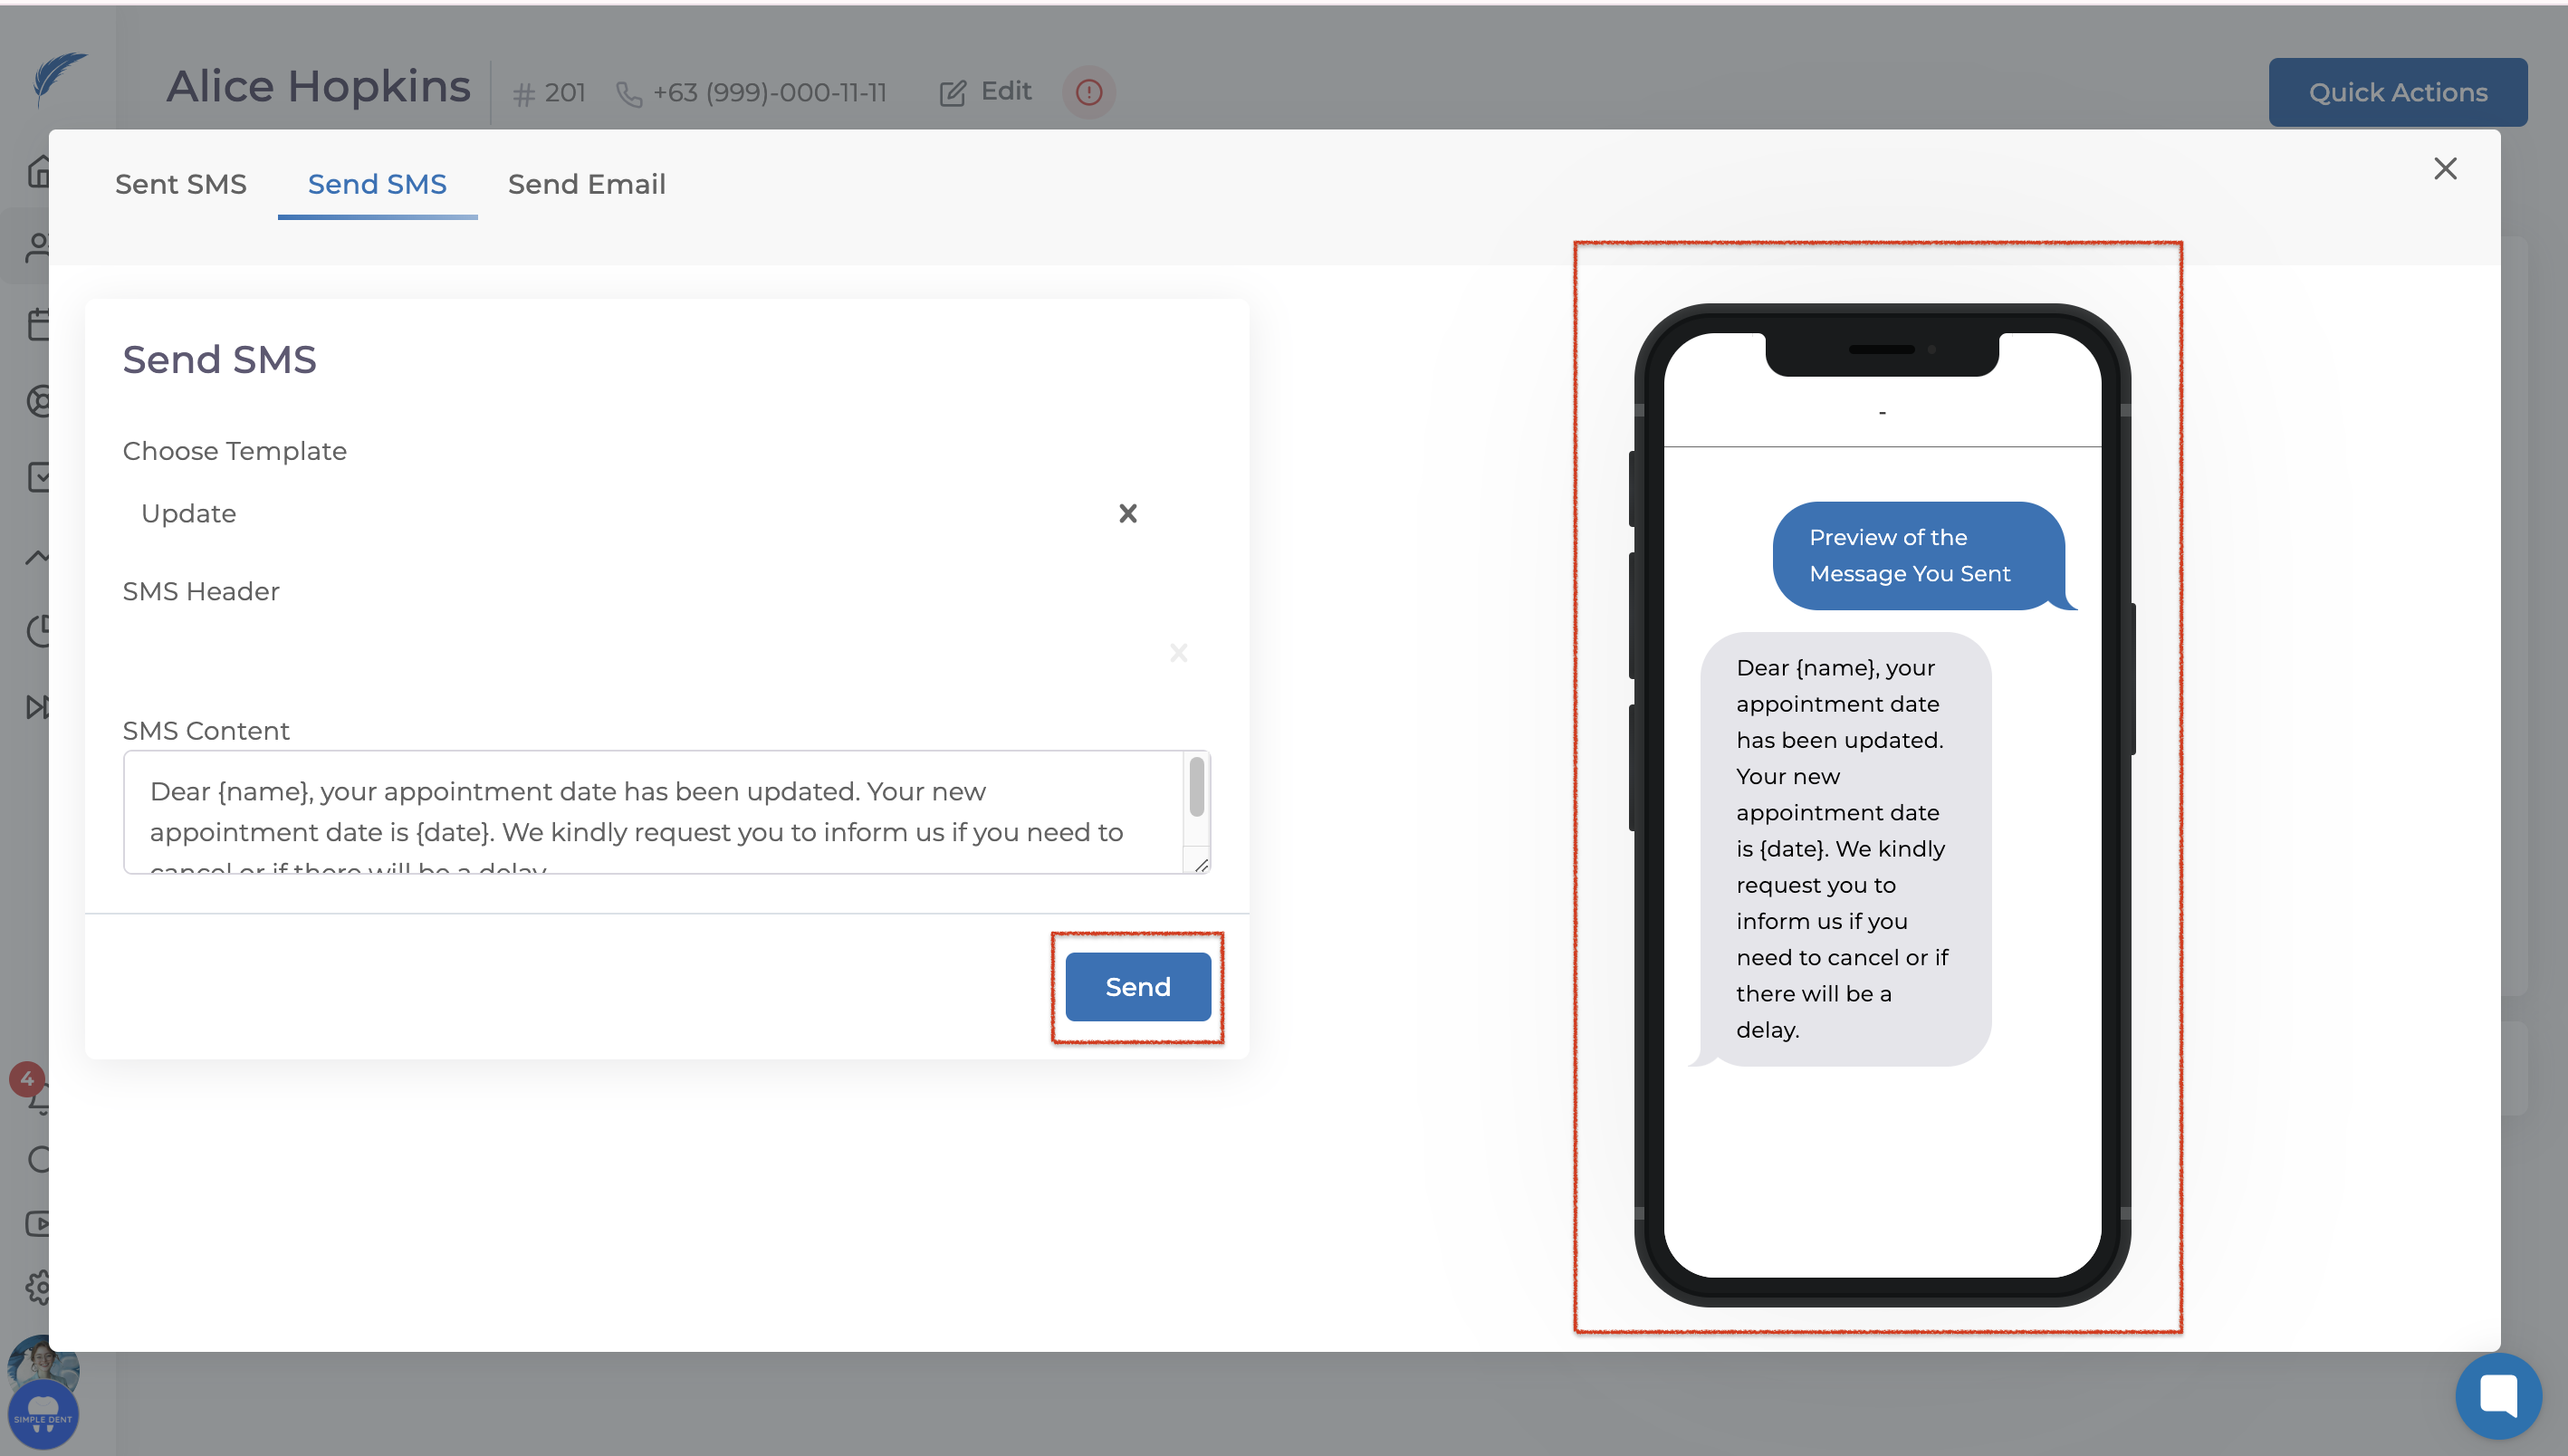Click the Edit pencil icon
This screenshot has width=2568, height=1456.
[x=952, y=93]
